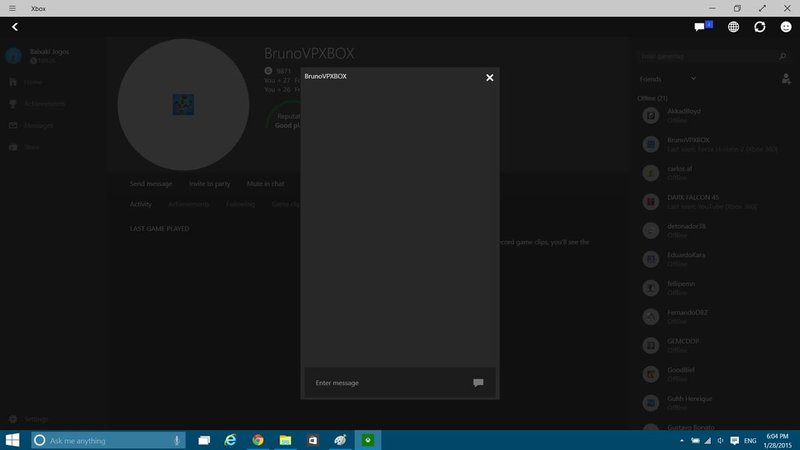Launch Internet Explorer from taskbar
The image size is (800, 450).
[x=231, y=440]
